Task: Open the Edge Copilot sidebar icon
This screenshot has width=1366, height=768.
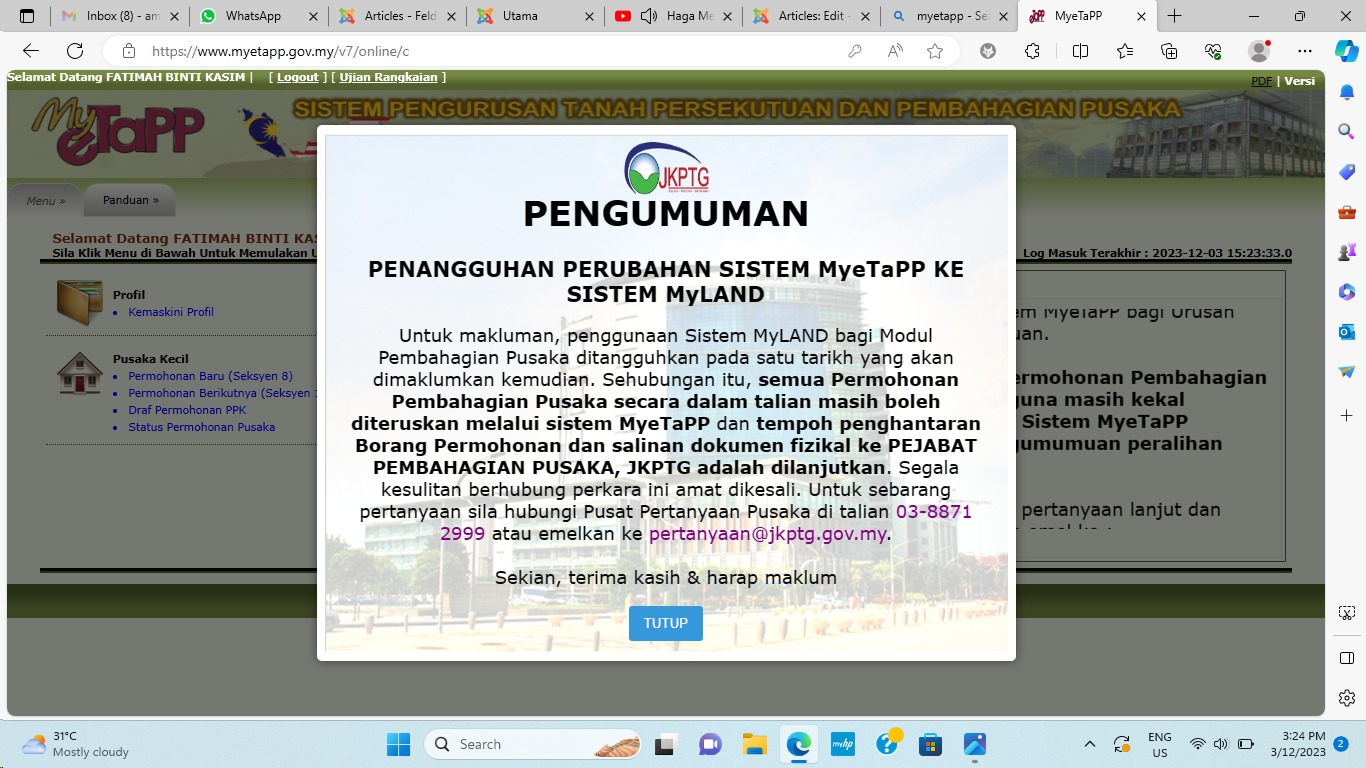Action: 1346,51
